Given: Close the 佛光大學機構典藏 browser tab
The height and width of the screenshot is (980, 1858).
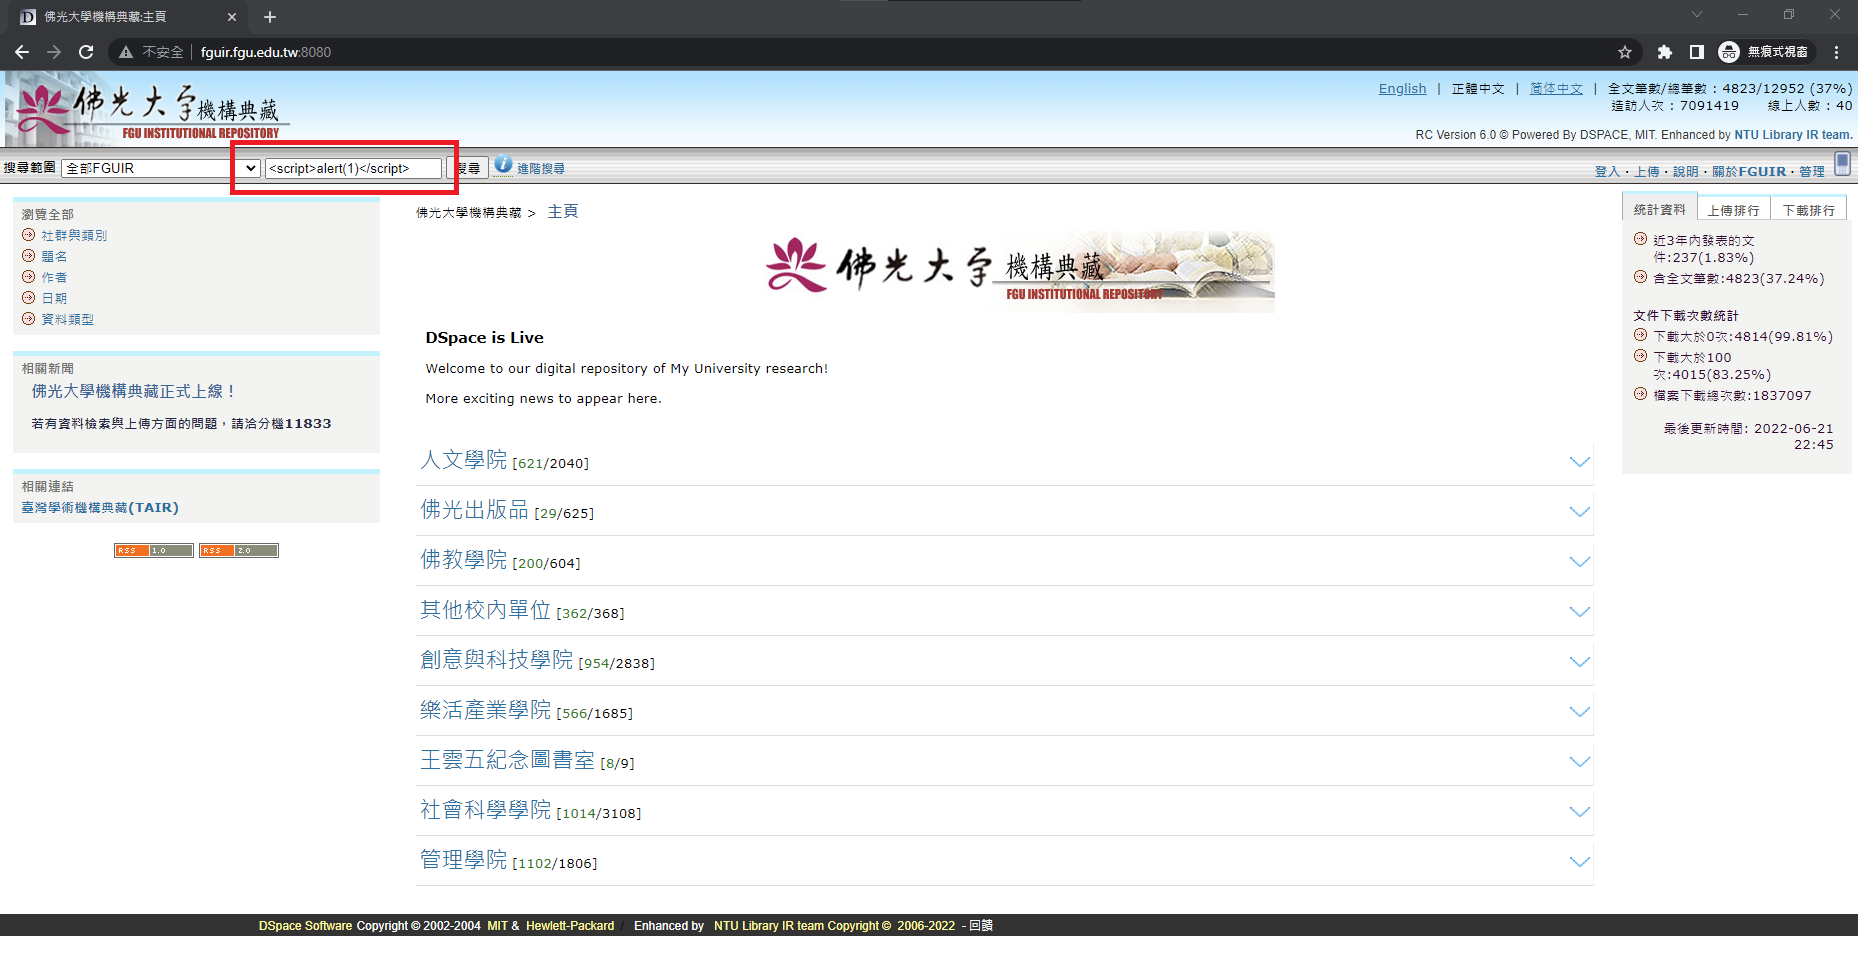Looking at the screenshot, I should [231, 17].
